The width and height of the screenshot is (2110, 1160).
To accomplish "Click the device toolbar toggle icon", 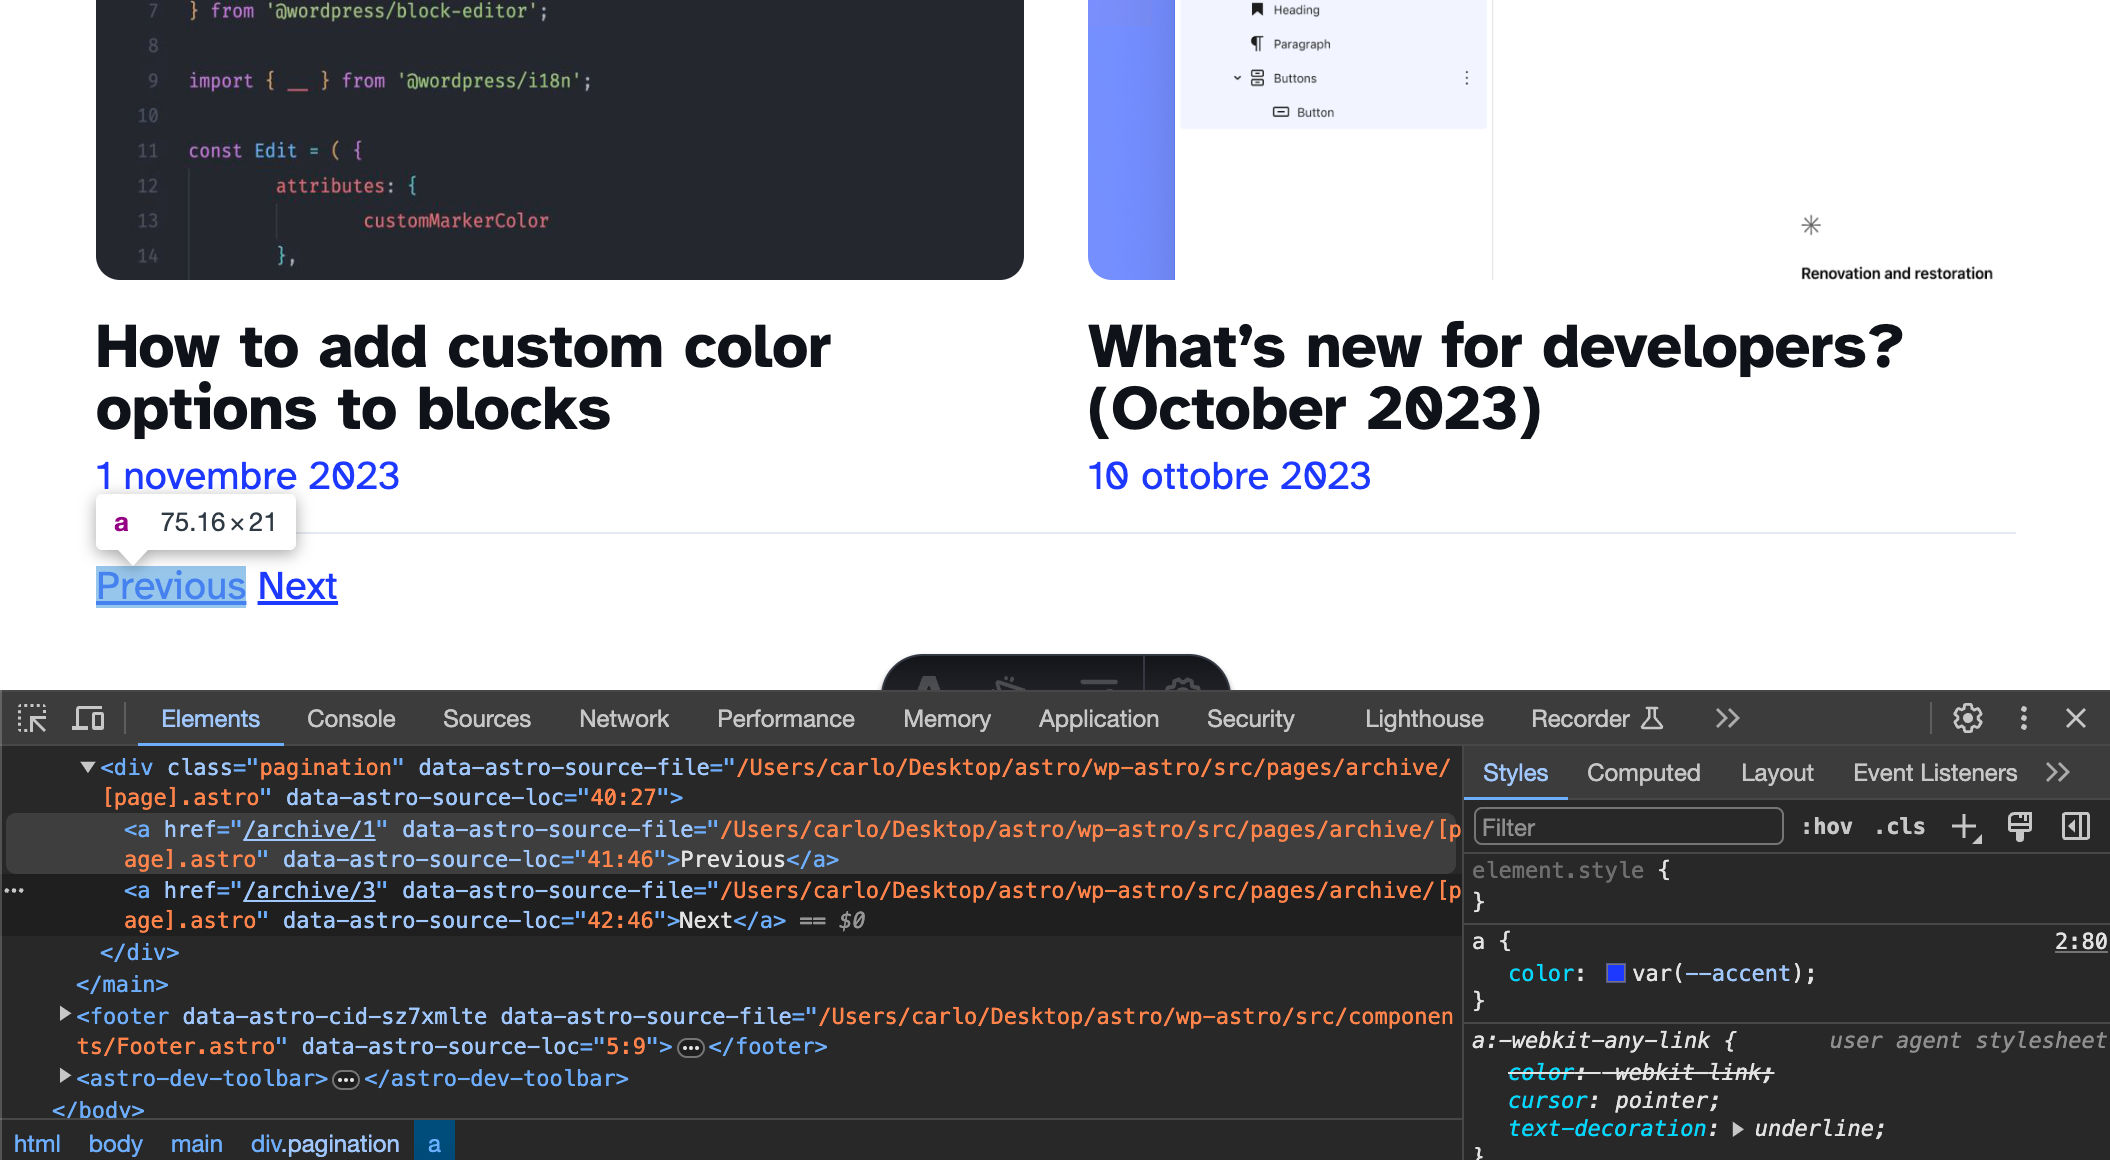I will pyautogui.click(x=89, y=719).
